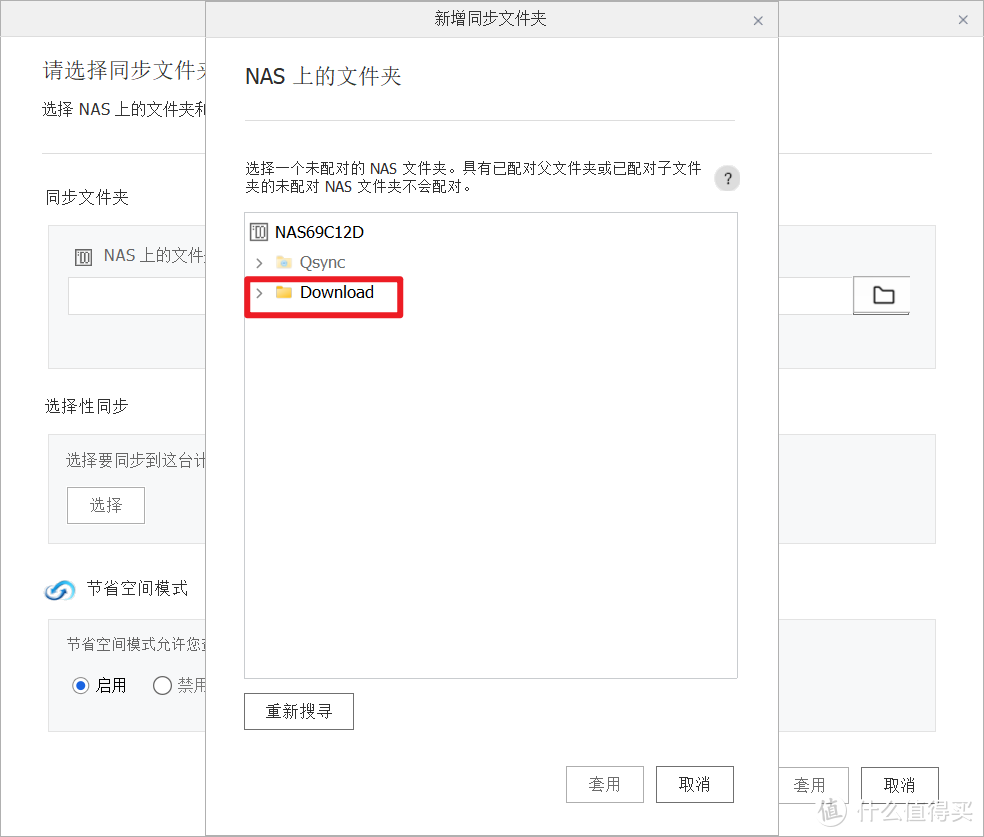Select the 禁用 radio button

(x=161, y=685)
